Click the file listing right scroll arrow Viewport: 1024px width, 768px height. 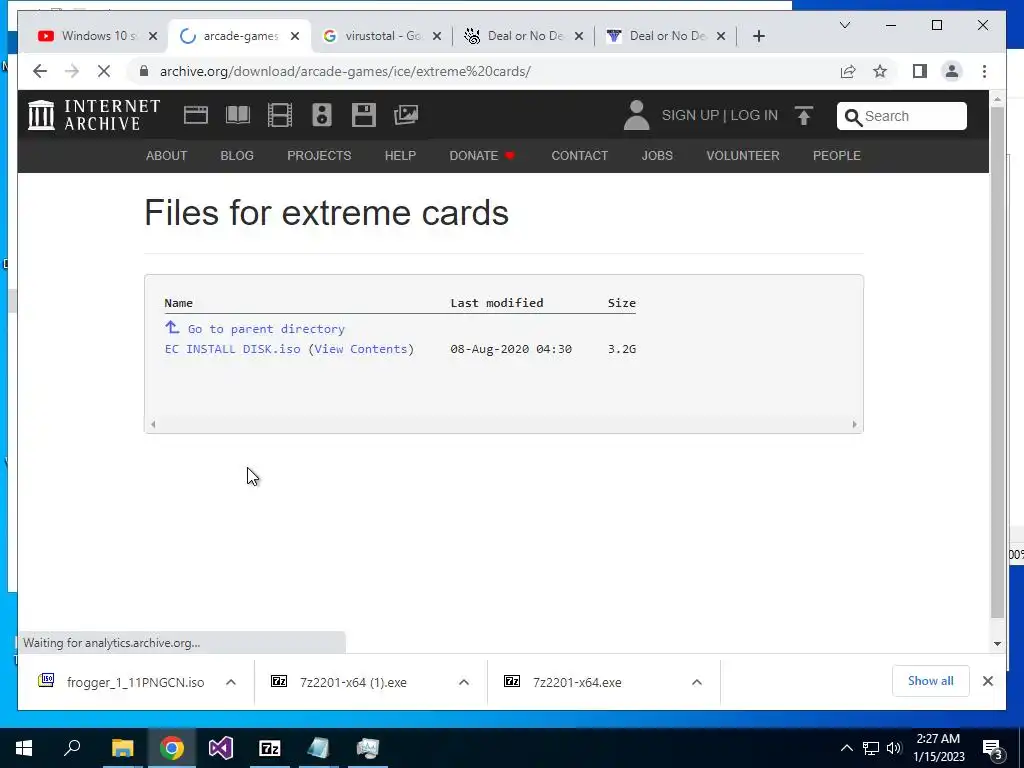click(854, 424)
